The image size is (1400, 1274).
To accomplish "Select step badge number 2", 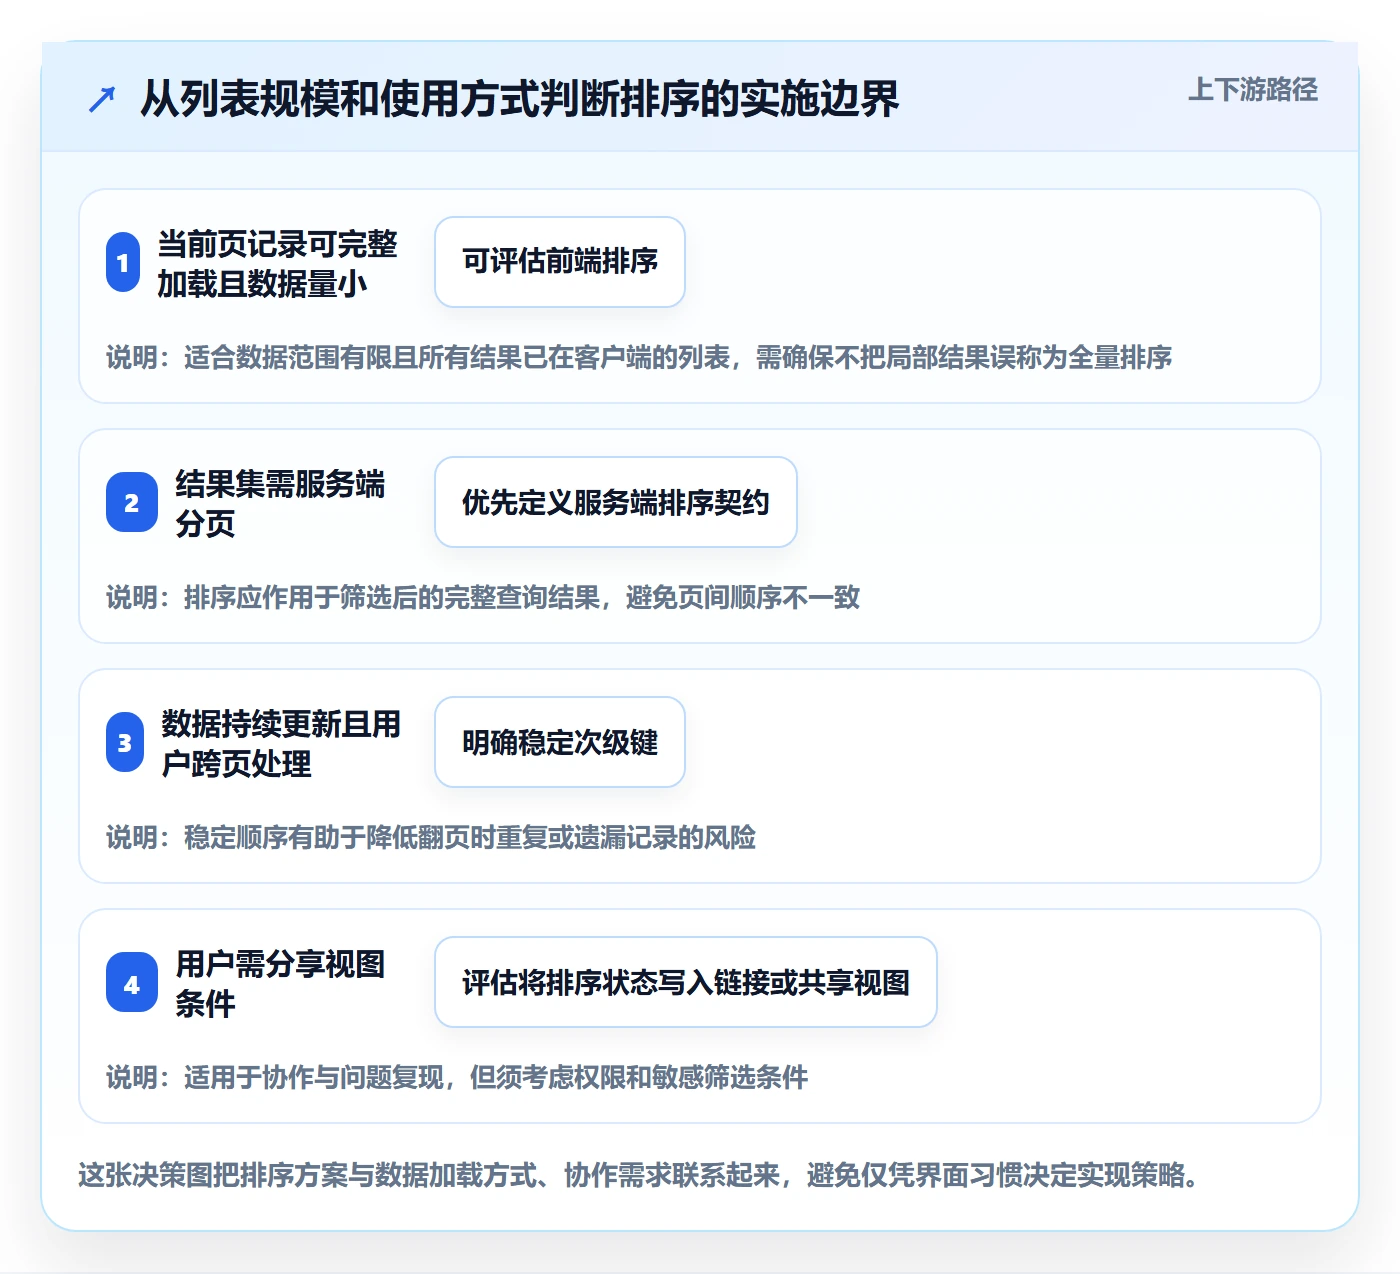I will [x=132, y=502].
